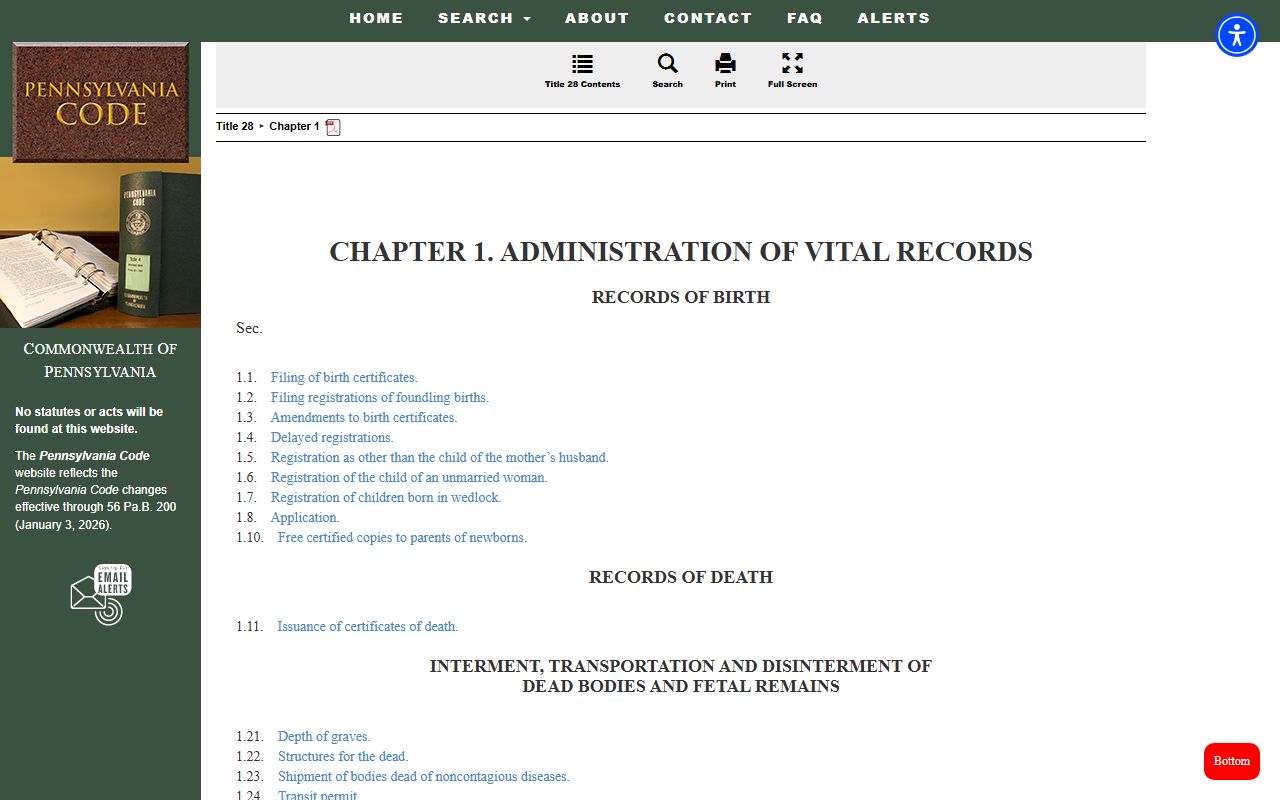
Task: Open section 1.1 Filing of birth certificates
Action: click(344, 377)
